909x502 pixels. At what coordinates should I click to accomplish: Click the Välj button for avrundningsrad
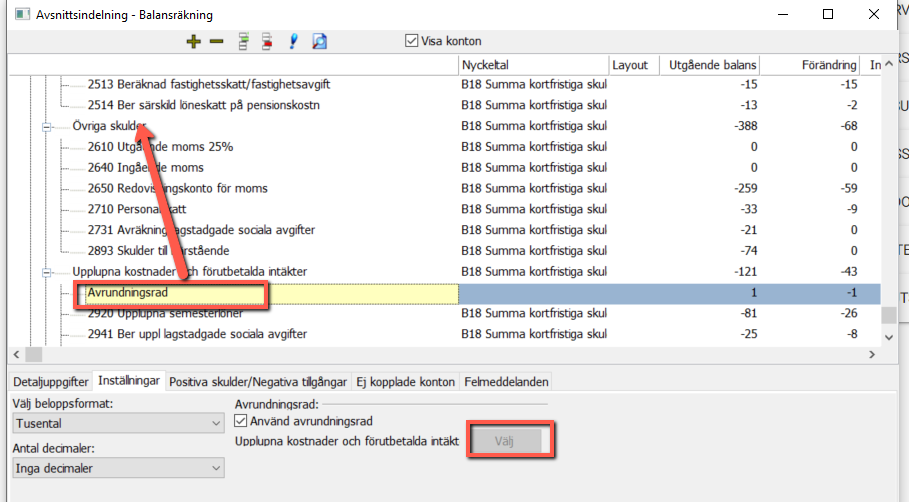coord(505,441)
